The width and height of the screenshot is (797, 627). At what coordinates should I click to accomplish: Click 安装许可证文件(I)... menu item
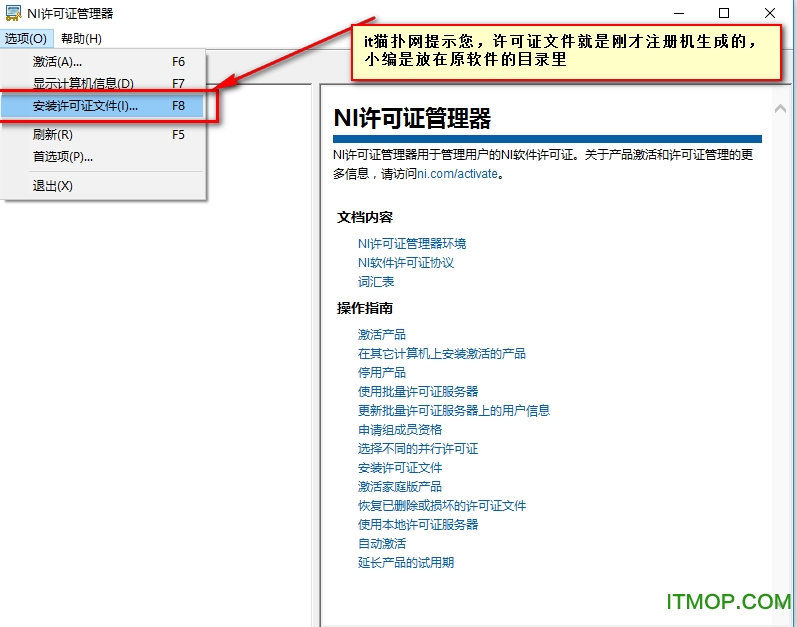point(103,106)
